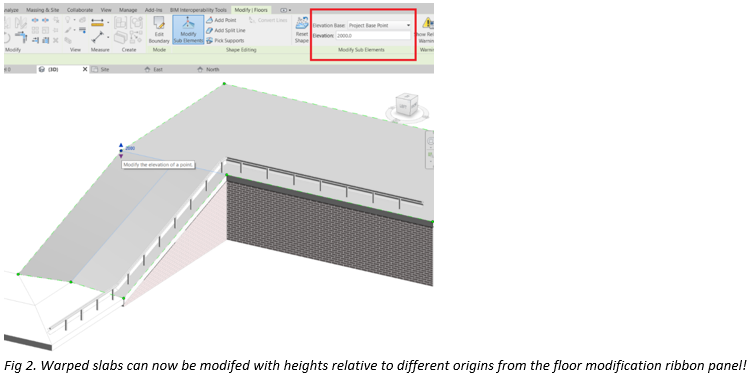Switch to the North view tab
The width and height of the screenshot is (750, 377).
coord(212,69)
